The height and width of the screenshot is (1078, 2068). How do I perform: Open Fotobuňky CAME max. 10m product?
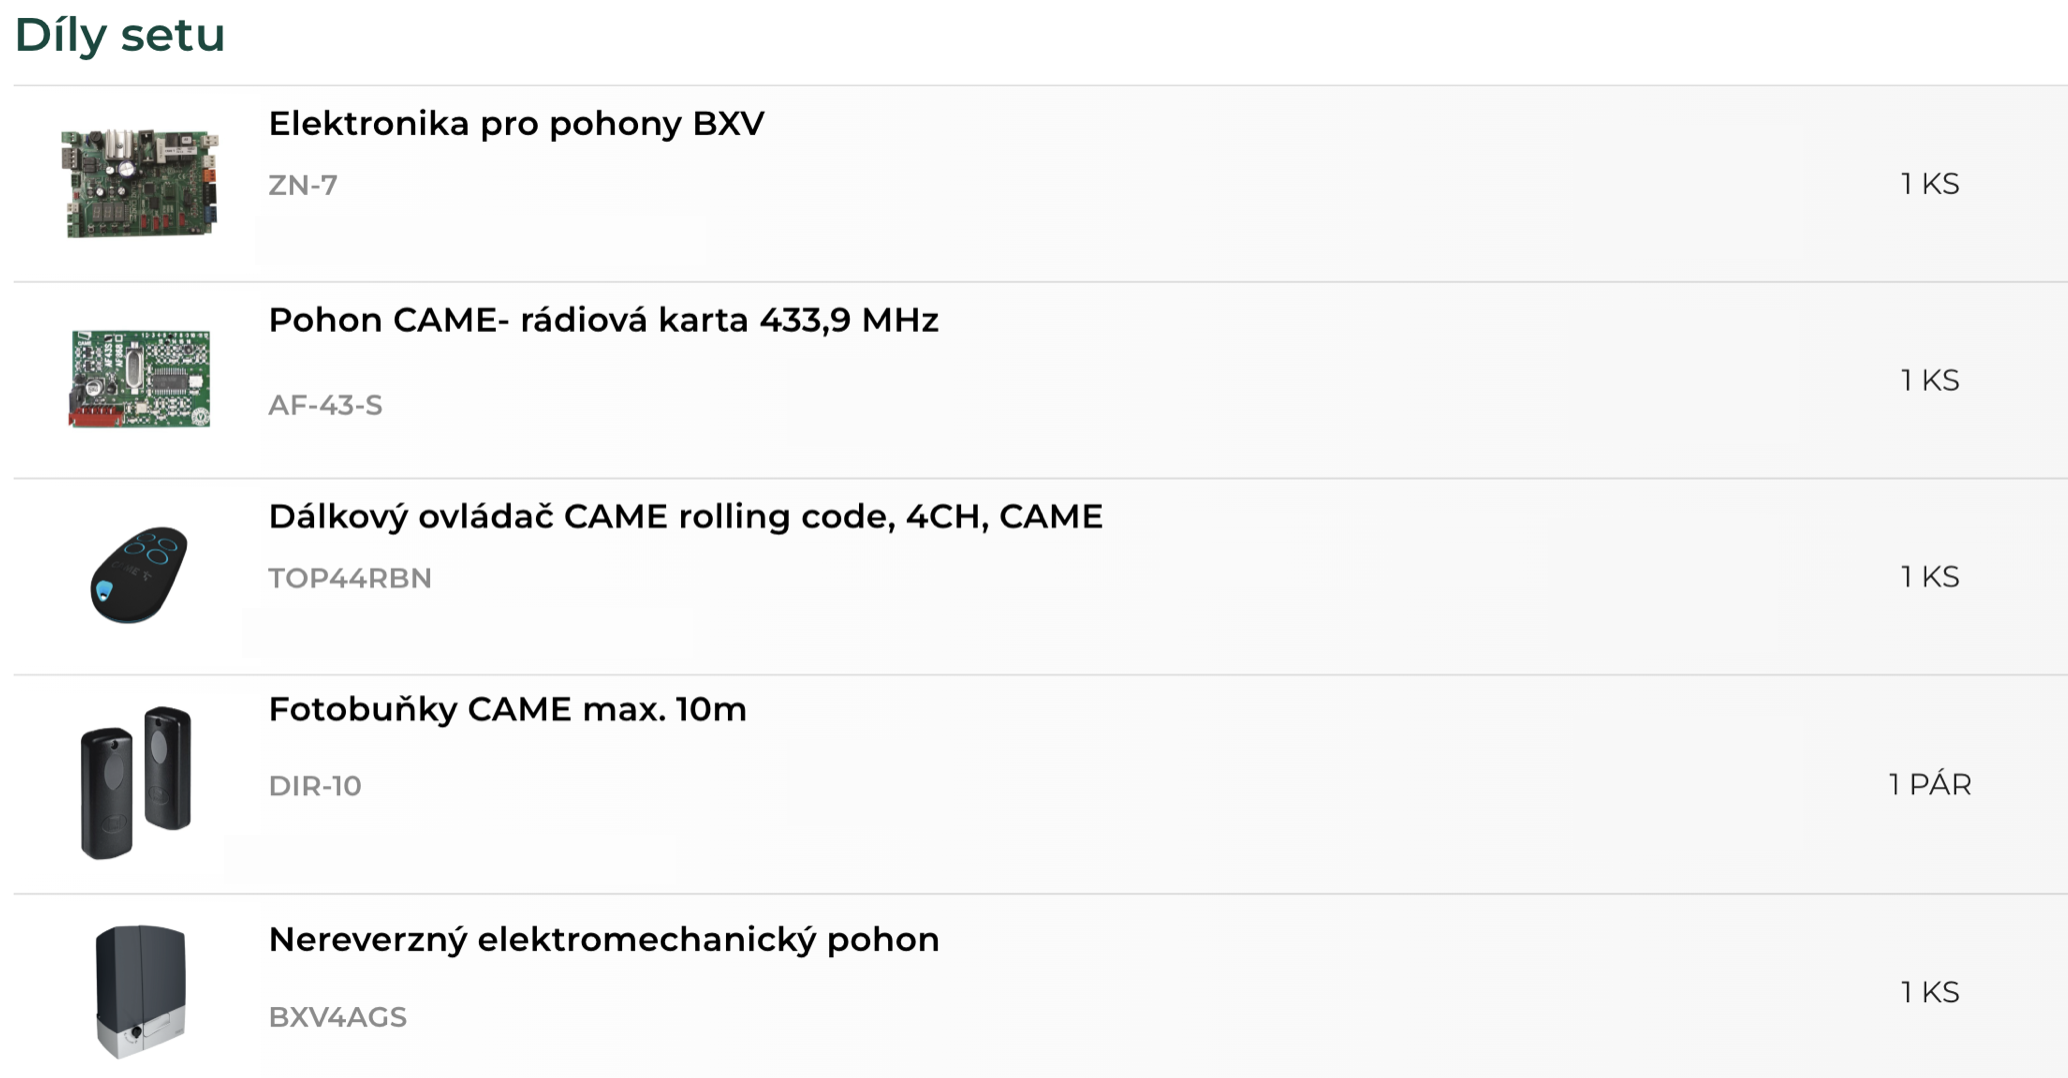coord(507,709)
